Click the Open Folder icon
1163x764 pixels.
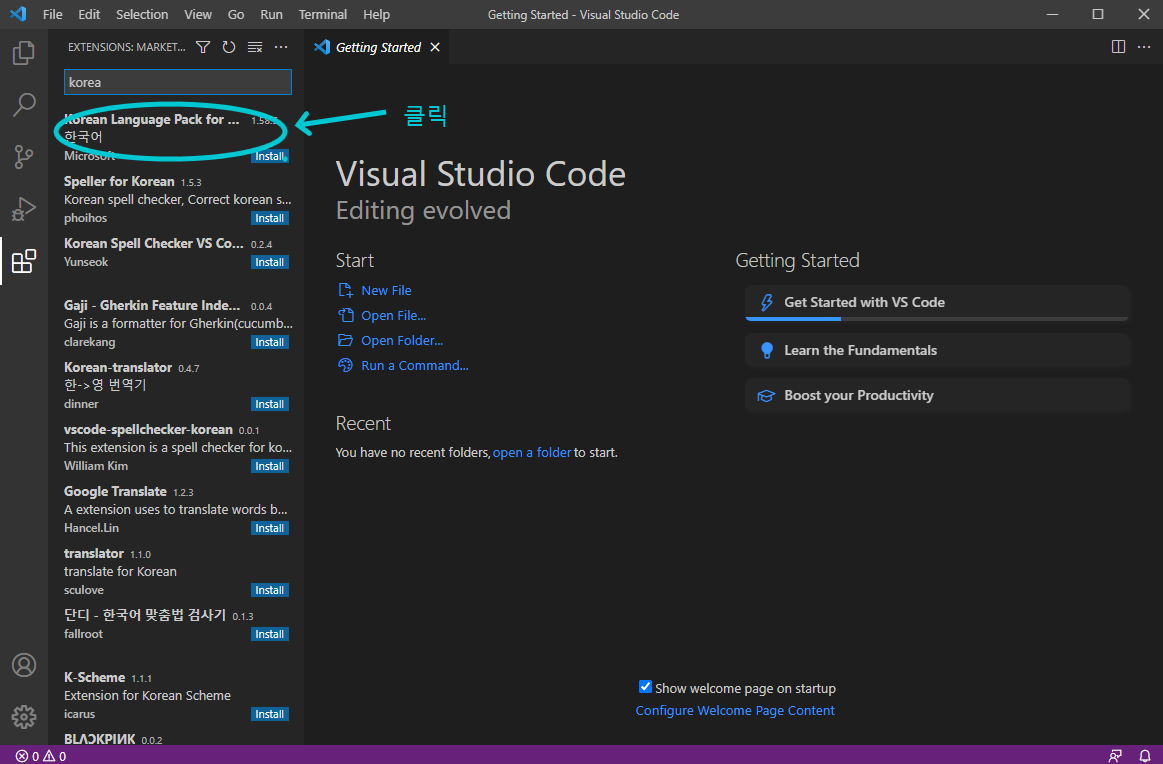click(346, 340)
